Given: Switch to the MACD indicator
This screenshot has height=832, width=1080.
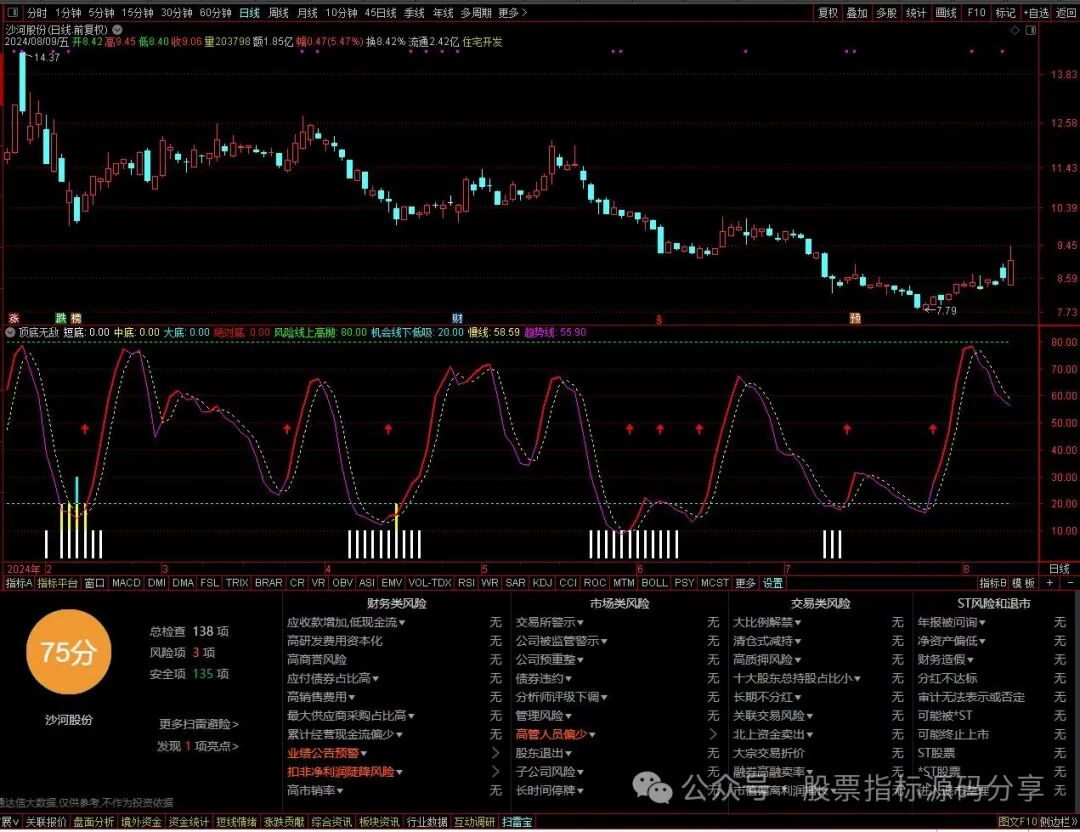Looking at the screenshot, I should pyautogui.click(x=126, y=583).
